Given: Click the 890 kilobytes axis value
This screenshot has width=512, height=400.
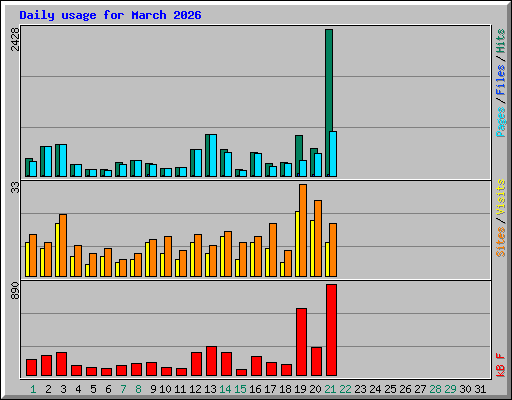Looking at the screenshot, I should coord(15,290).
